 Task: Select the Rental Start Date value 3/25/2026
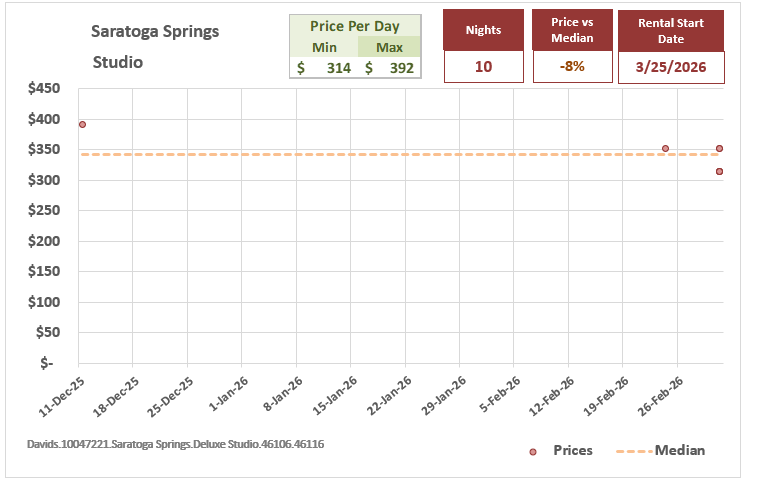pos(671,68)
